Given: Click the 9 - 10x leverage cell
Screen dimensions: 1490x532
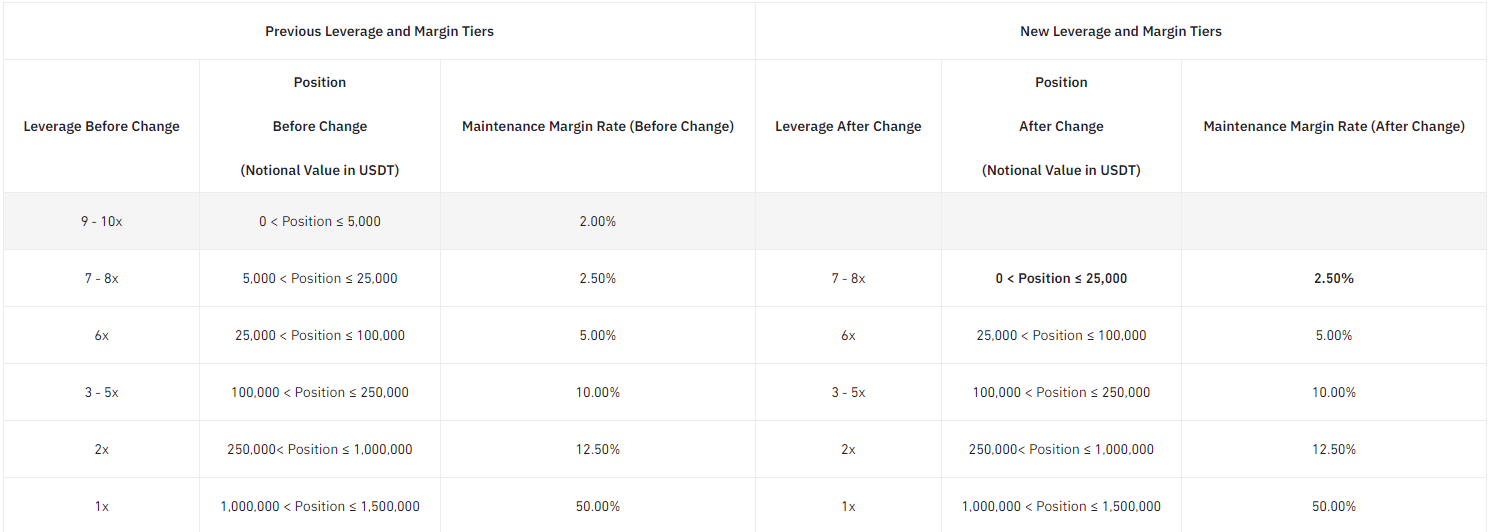Looking at the screenshot, I should [x=101, y=221].
